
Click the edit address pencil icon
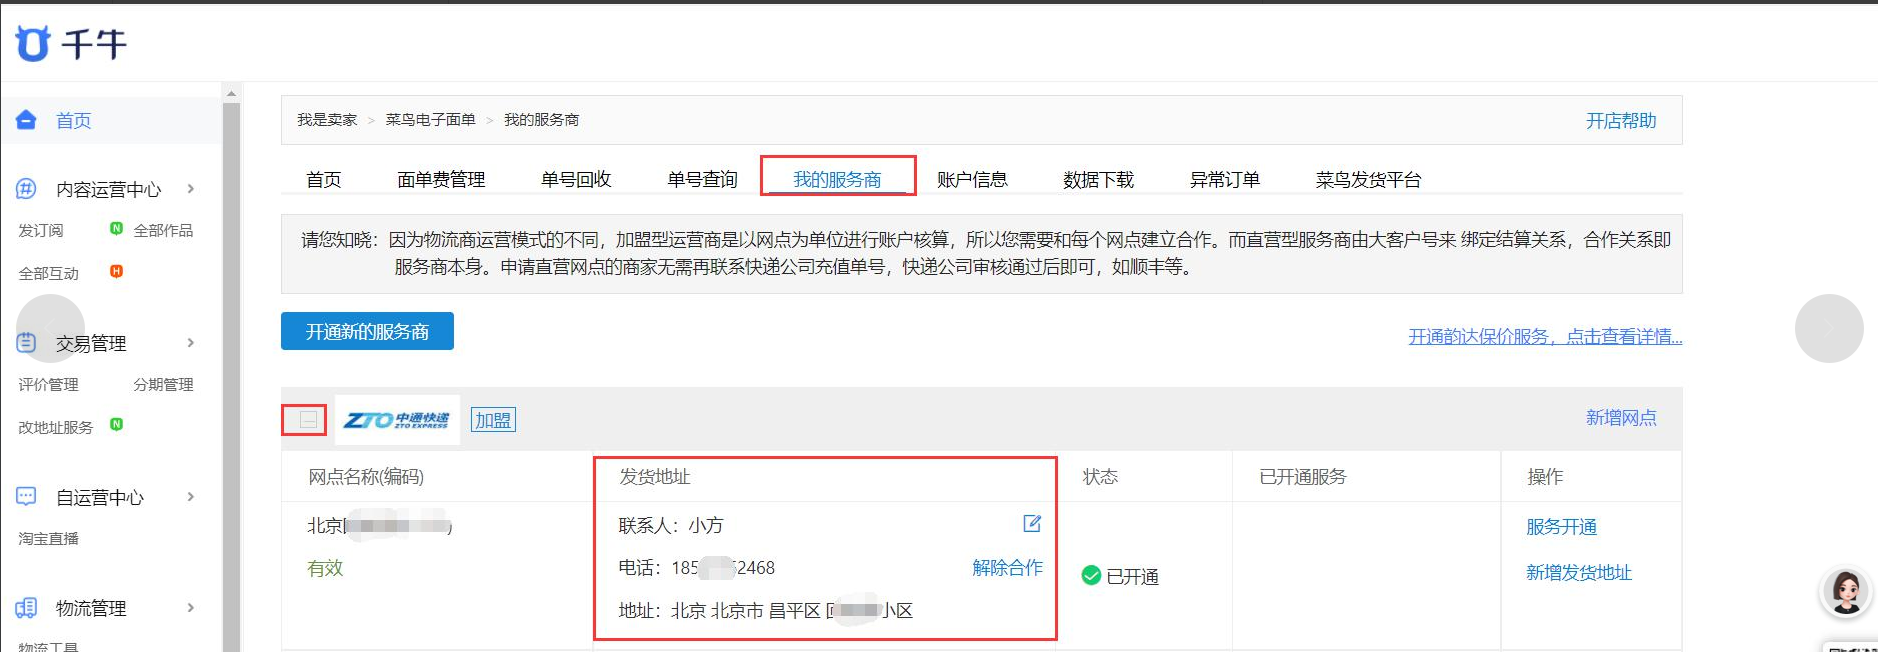1032,524
